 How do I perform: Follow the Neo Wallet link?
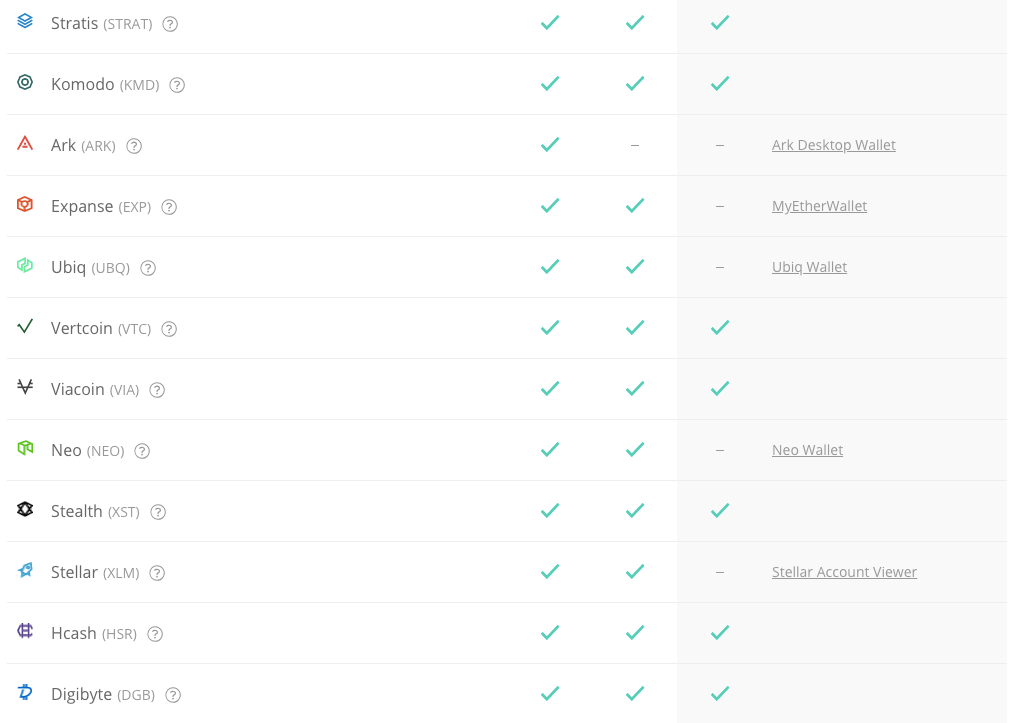coord(807,450)
